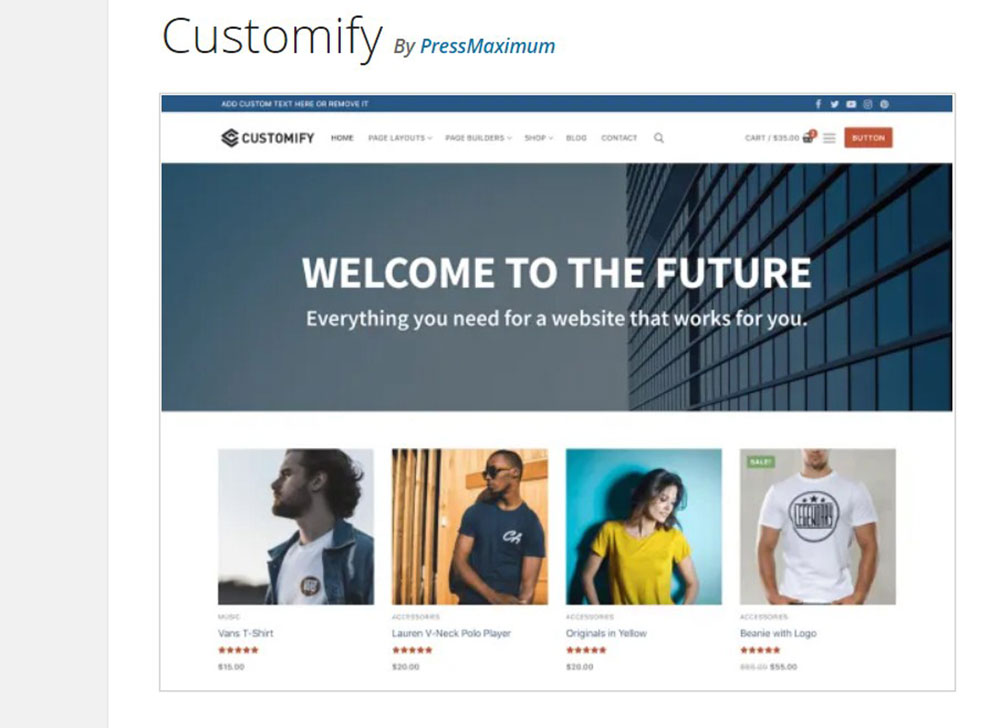Open the YouTube social icon
The image size is (1000, 728).
point(851,104)
